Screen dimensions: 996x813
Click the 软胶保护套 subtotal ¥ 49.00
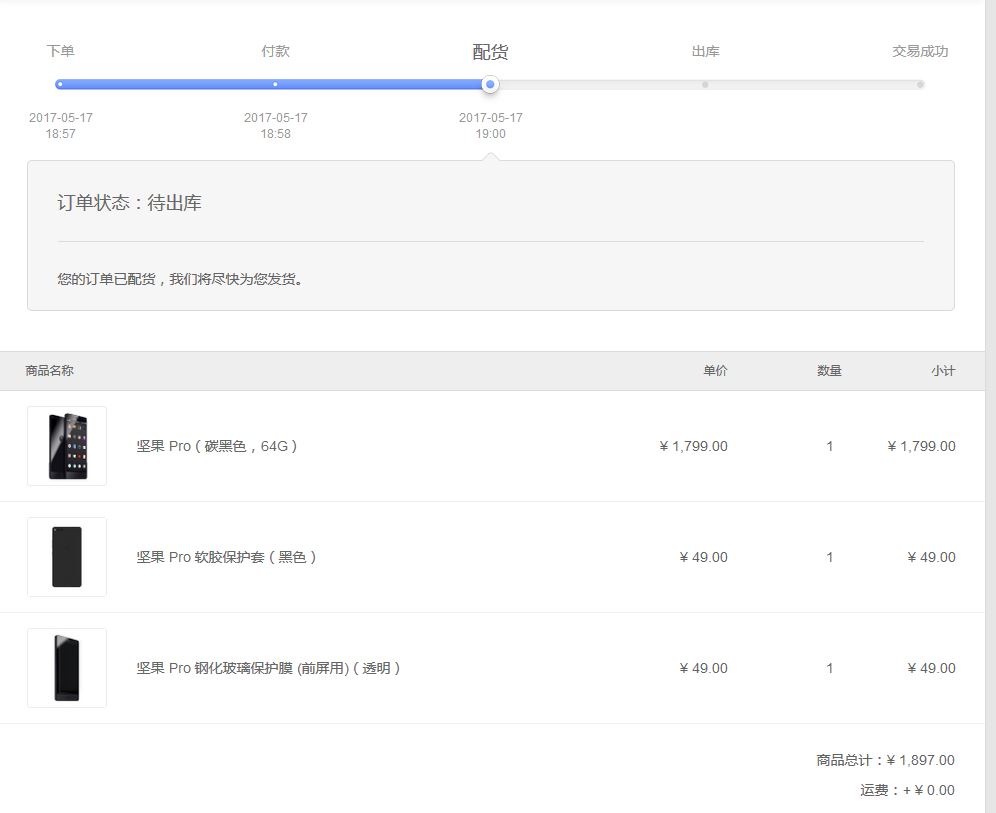[x=931, y=557]
